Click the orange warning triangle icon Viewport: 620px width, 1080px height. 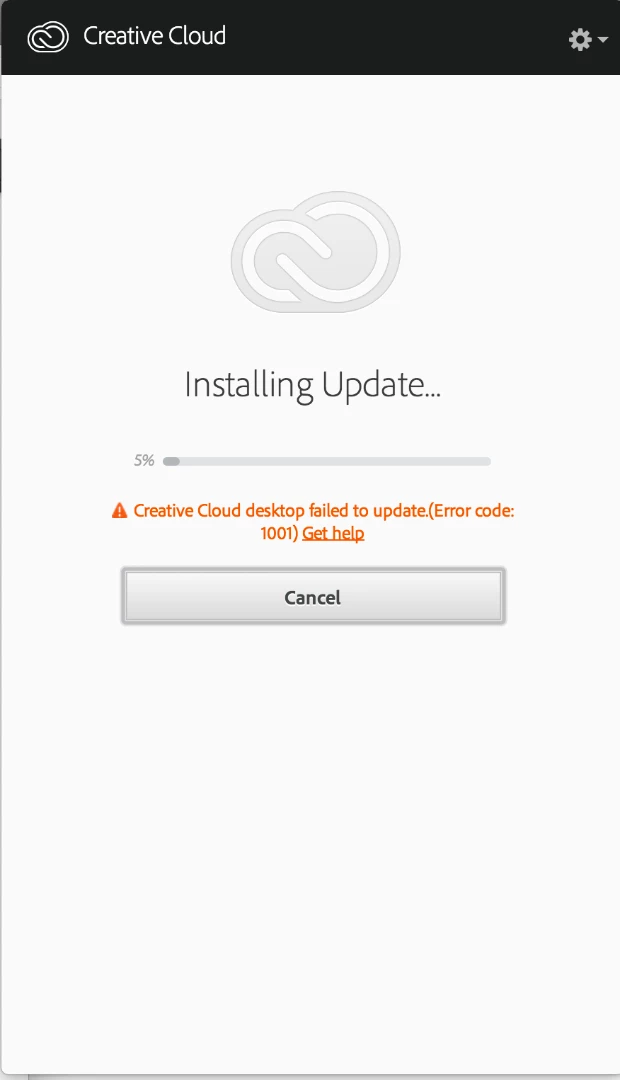(119, 510)
